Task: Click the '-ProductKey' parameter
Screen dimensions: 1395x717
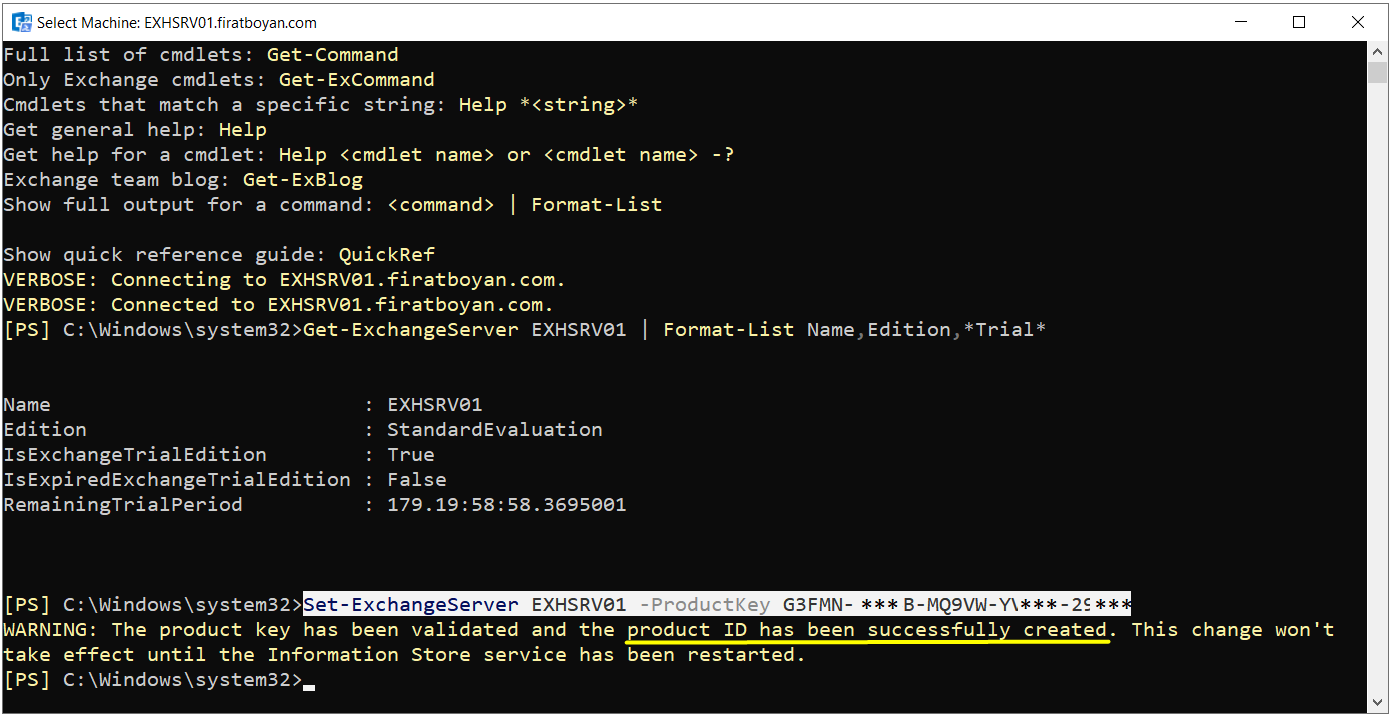Action: [705, 605]
